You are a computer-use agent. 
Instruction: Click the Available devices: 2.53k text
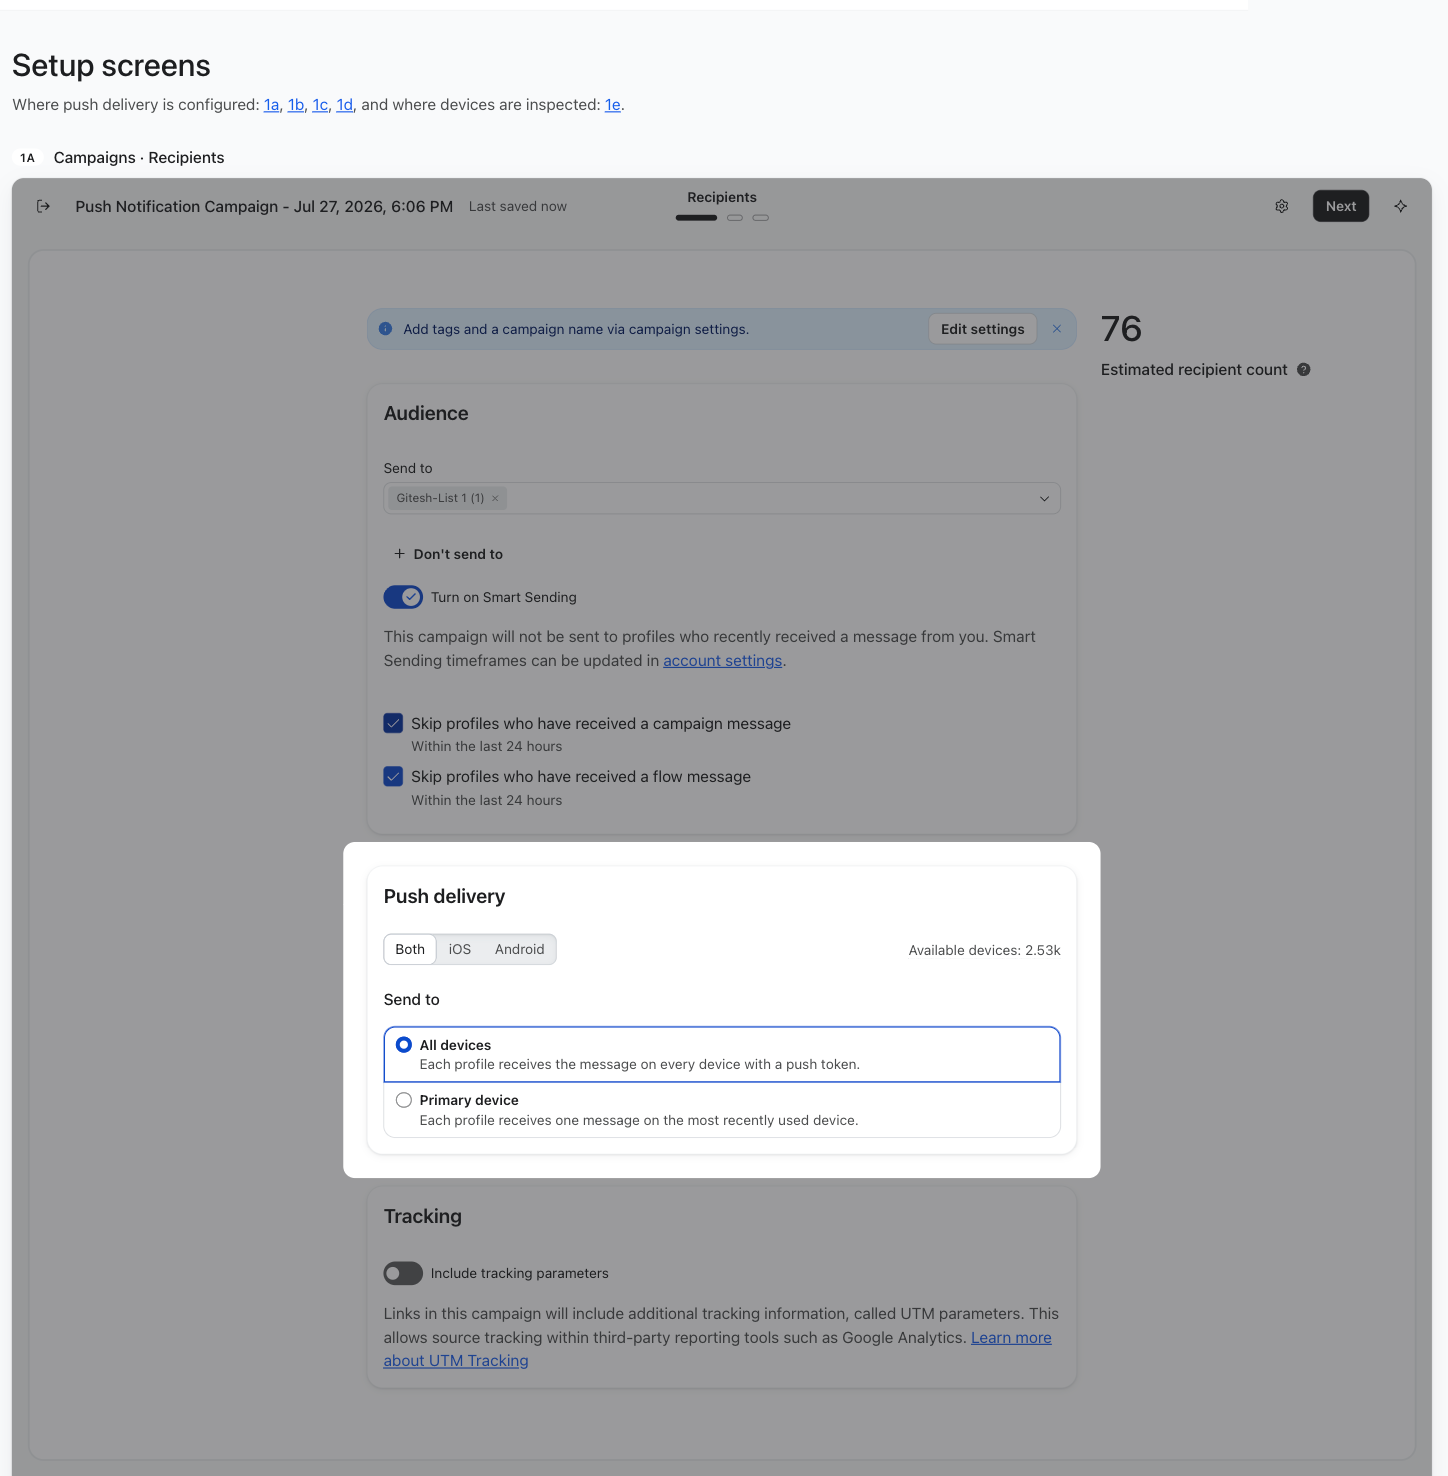coord(984,950)
